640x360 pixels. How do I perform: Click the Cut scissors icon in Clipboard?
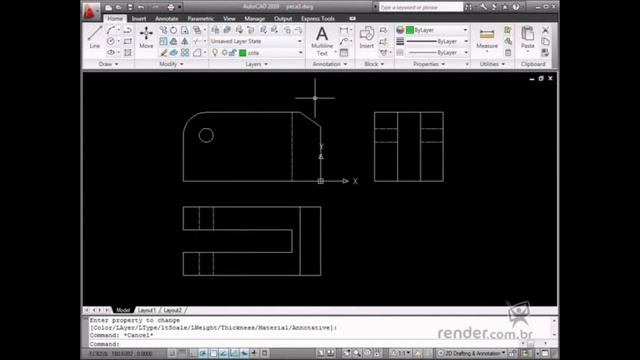click(x=545, y=30)
